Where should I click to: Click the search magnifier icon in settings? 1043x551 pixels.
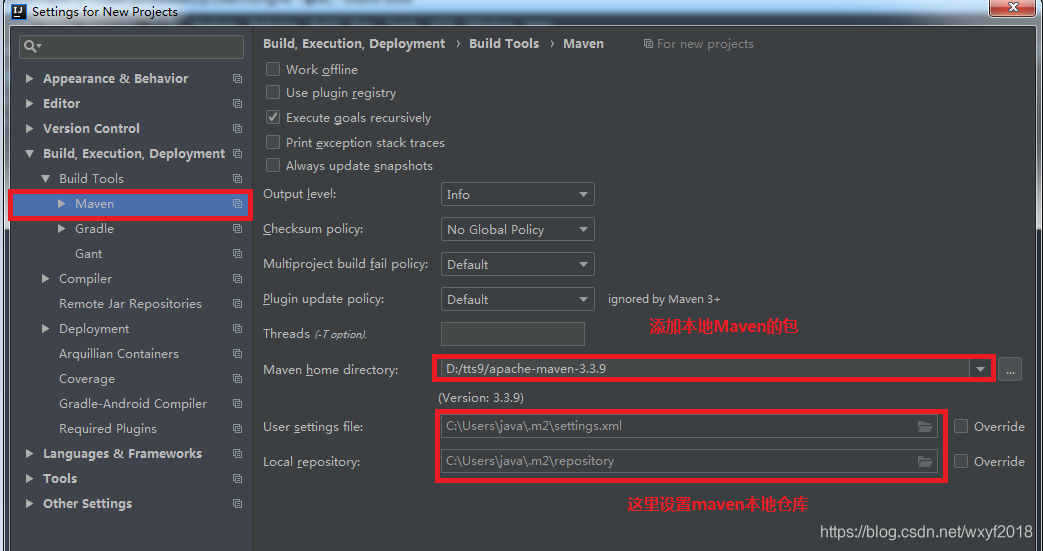(32, 47)
